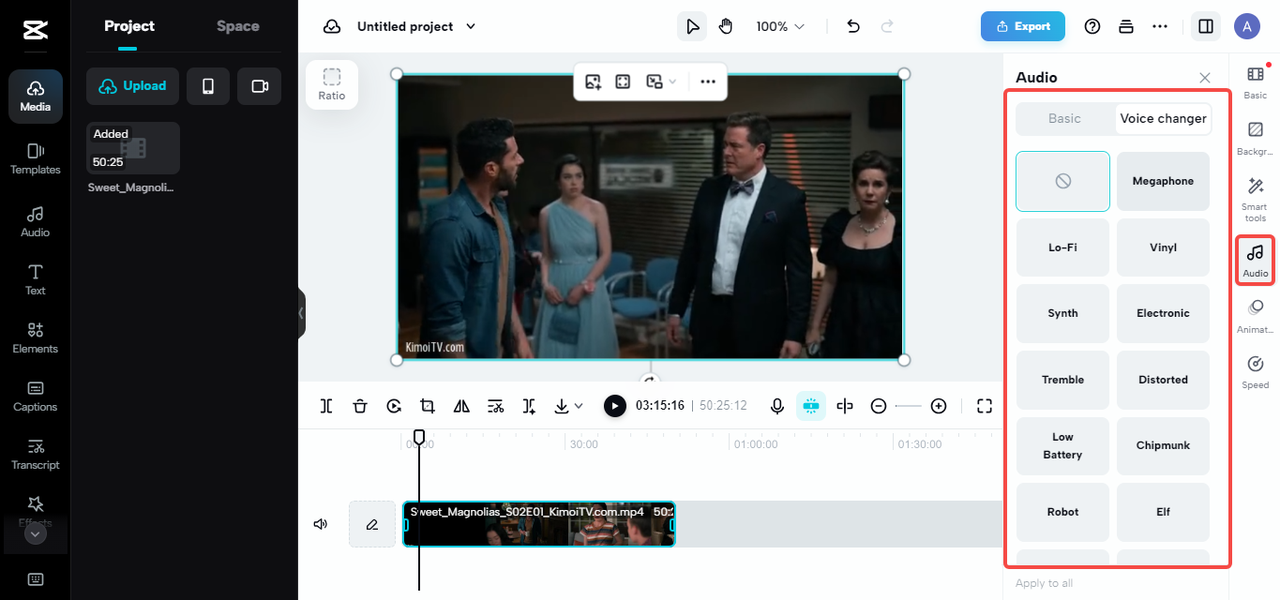This screenshot has height=600, width=1280.
Task: Enter fullscreen preview mode
Action: tap(984, 405)
